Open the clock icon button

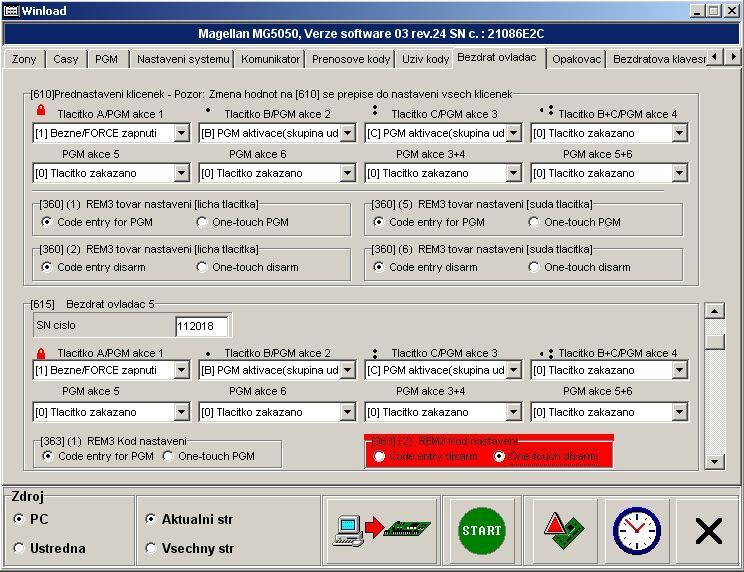[636, 529]
